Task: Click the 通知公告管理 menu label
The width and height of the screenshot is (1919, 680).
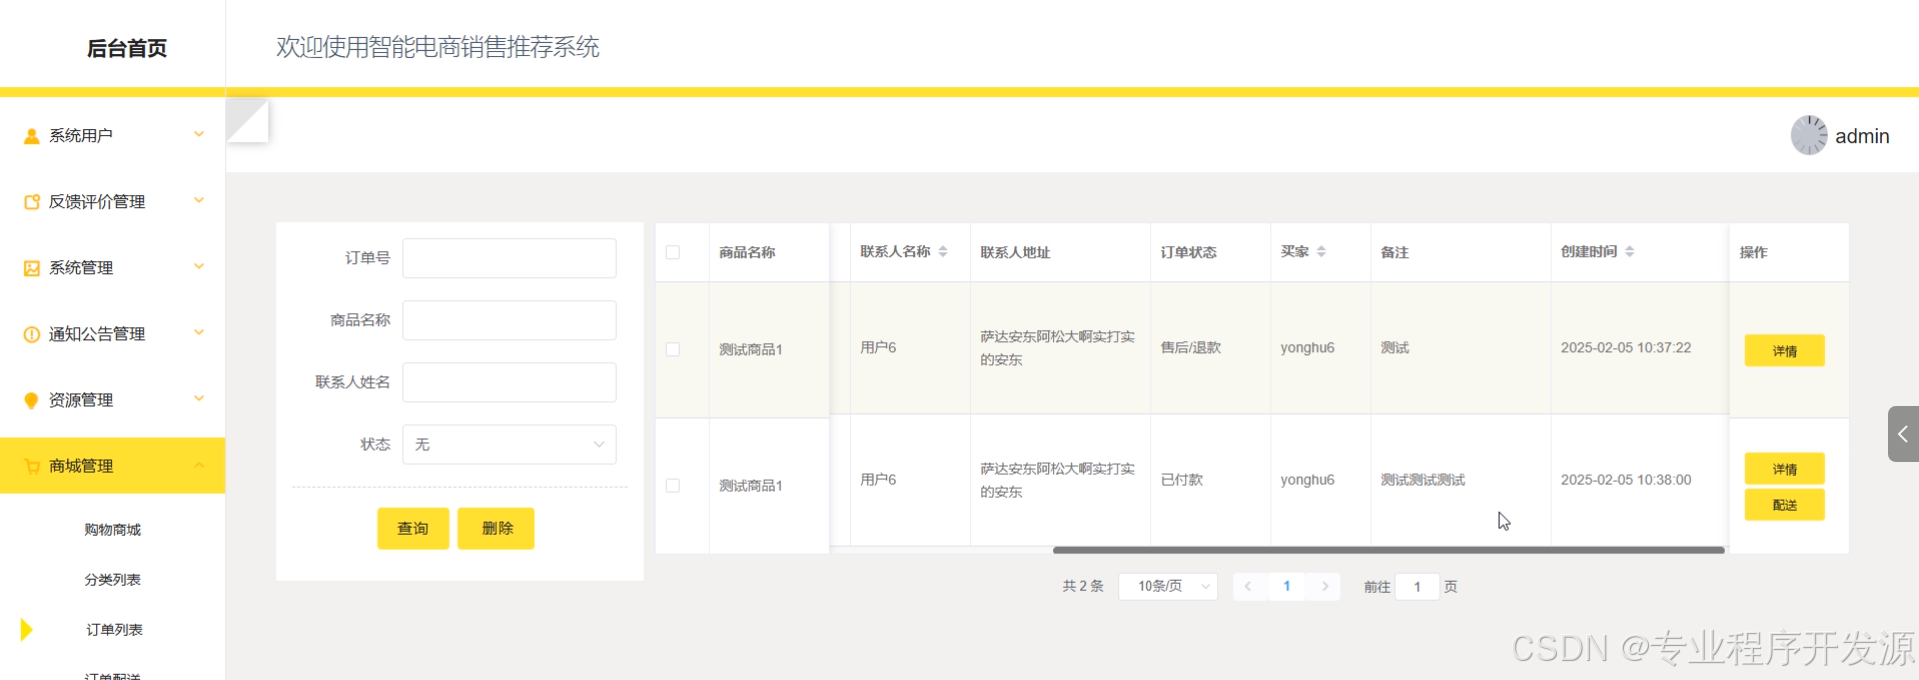Action: pyautogui.click(x=97, y=334)
